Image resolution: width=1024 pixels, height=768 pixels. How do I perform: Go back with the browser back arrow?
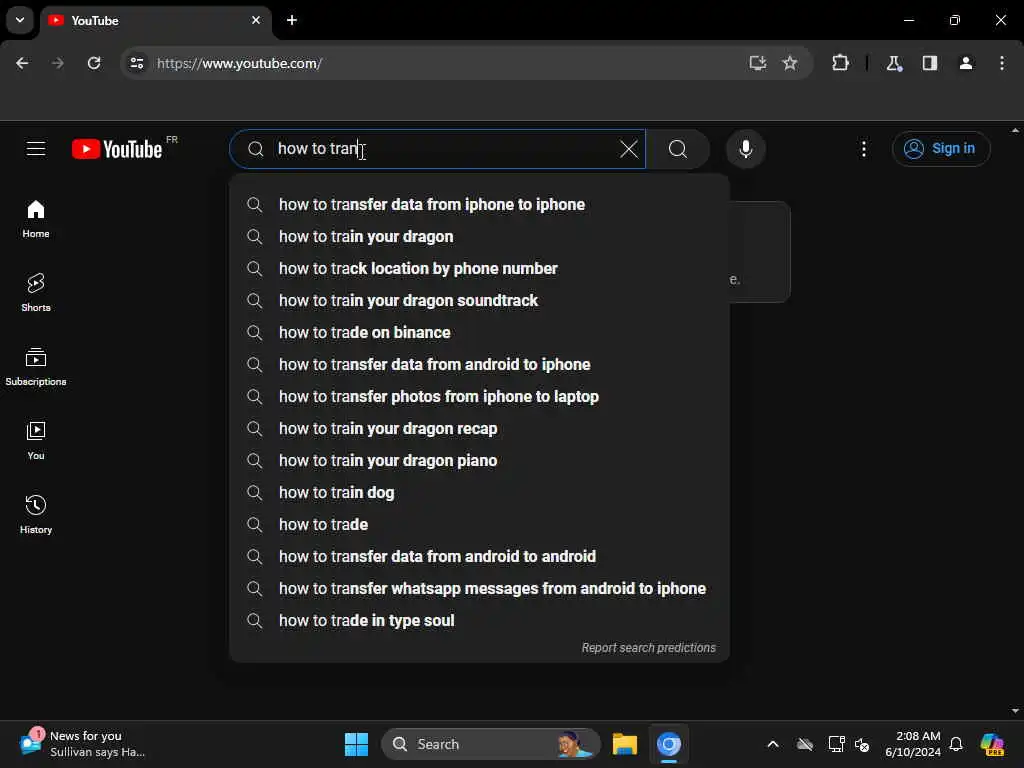tap(22, 63)
